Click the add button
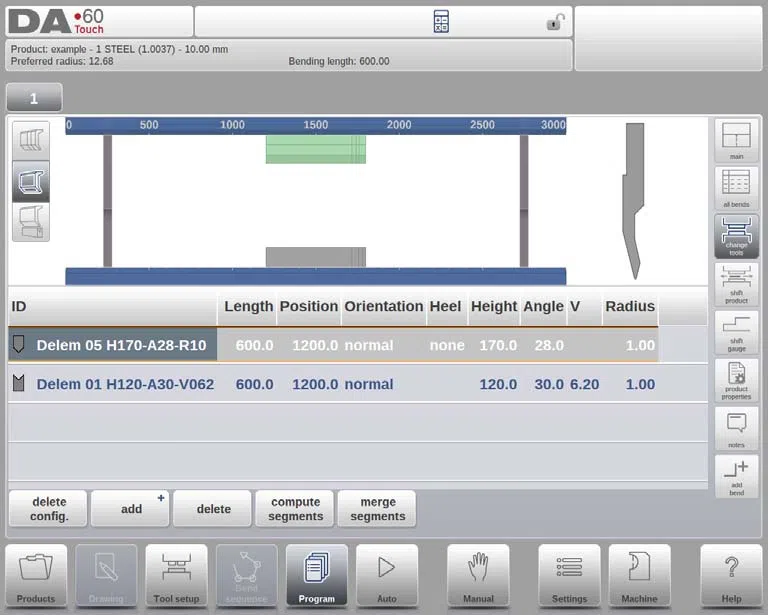This screenshot has width=768, height=615. click(x=130, y=509)
